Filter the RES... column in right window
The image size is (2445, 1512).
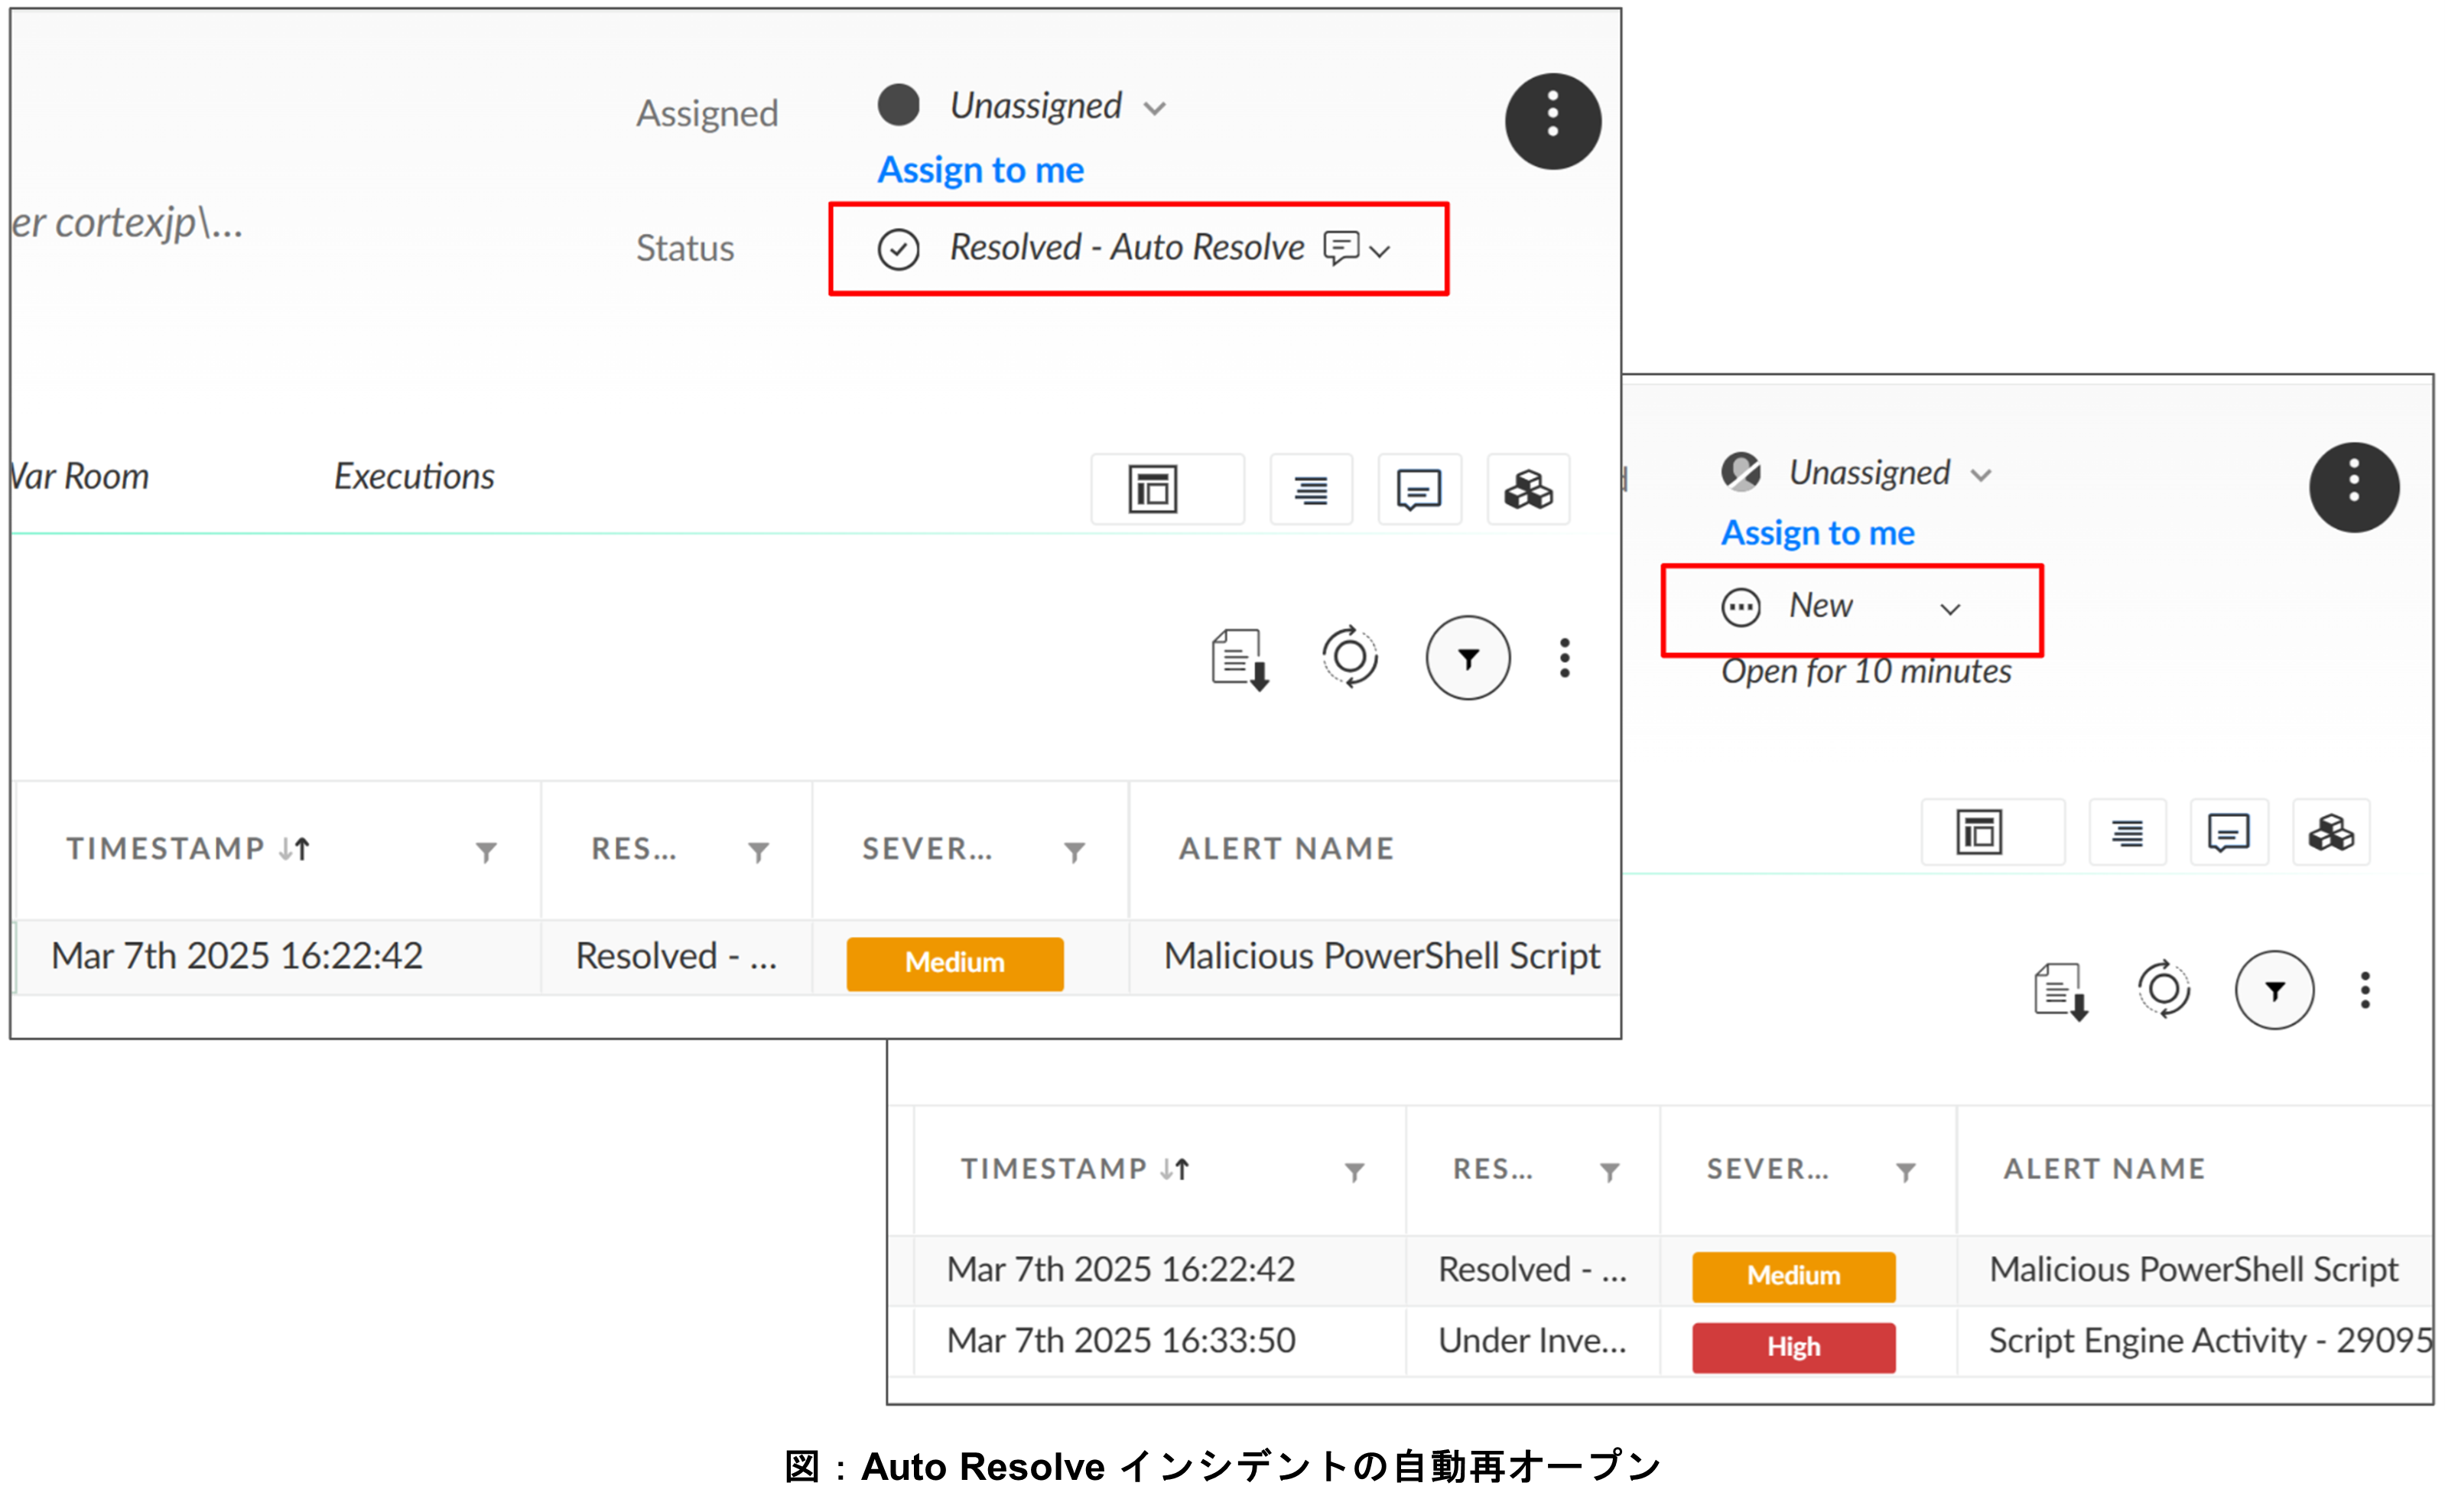click(x=1609, y=1172)
